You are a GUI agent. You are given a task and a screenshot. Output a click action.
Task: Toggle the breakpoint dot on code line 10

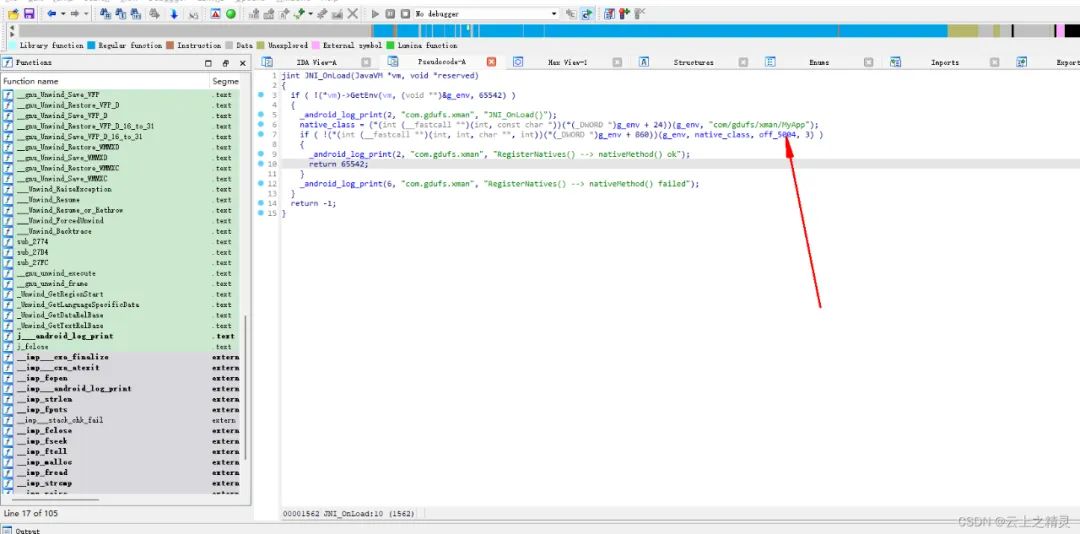(261, 164)
